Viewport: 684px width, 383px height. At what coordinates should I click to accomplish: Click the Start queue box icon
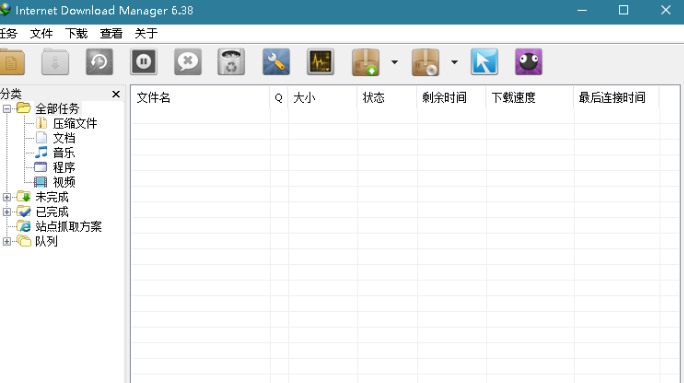(x=366, y=62)
